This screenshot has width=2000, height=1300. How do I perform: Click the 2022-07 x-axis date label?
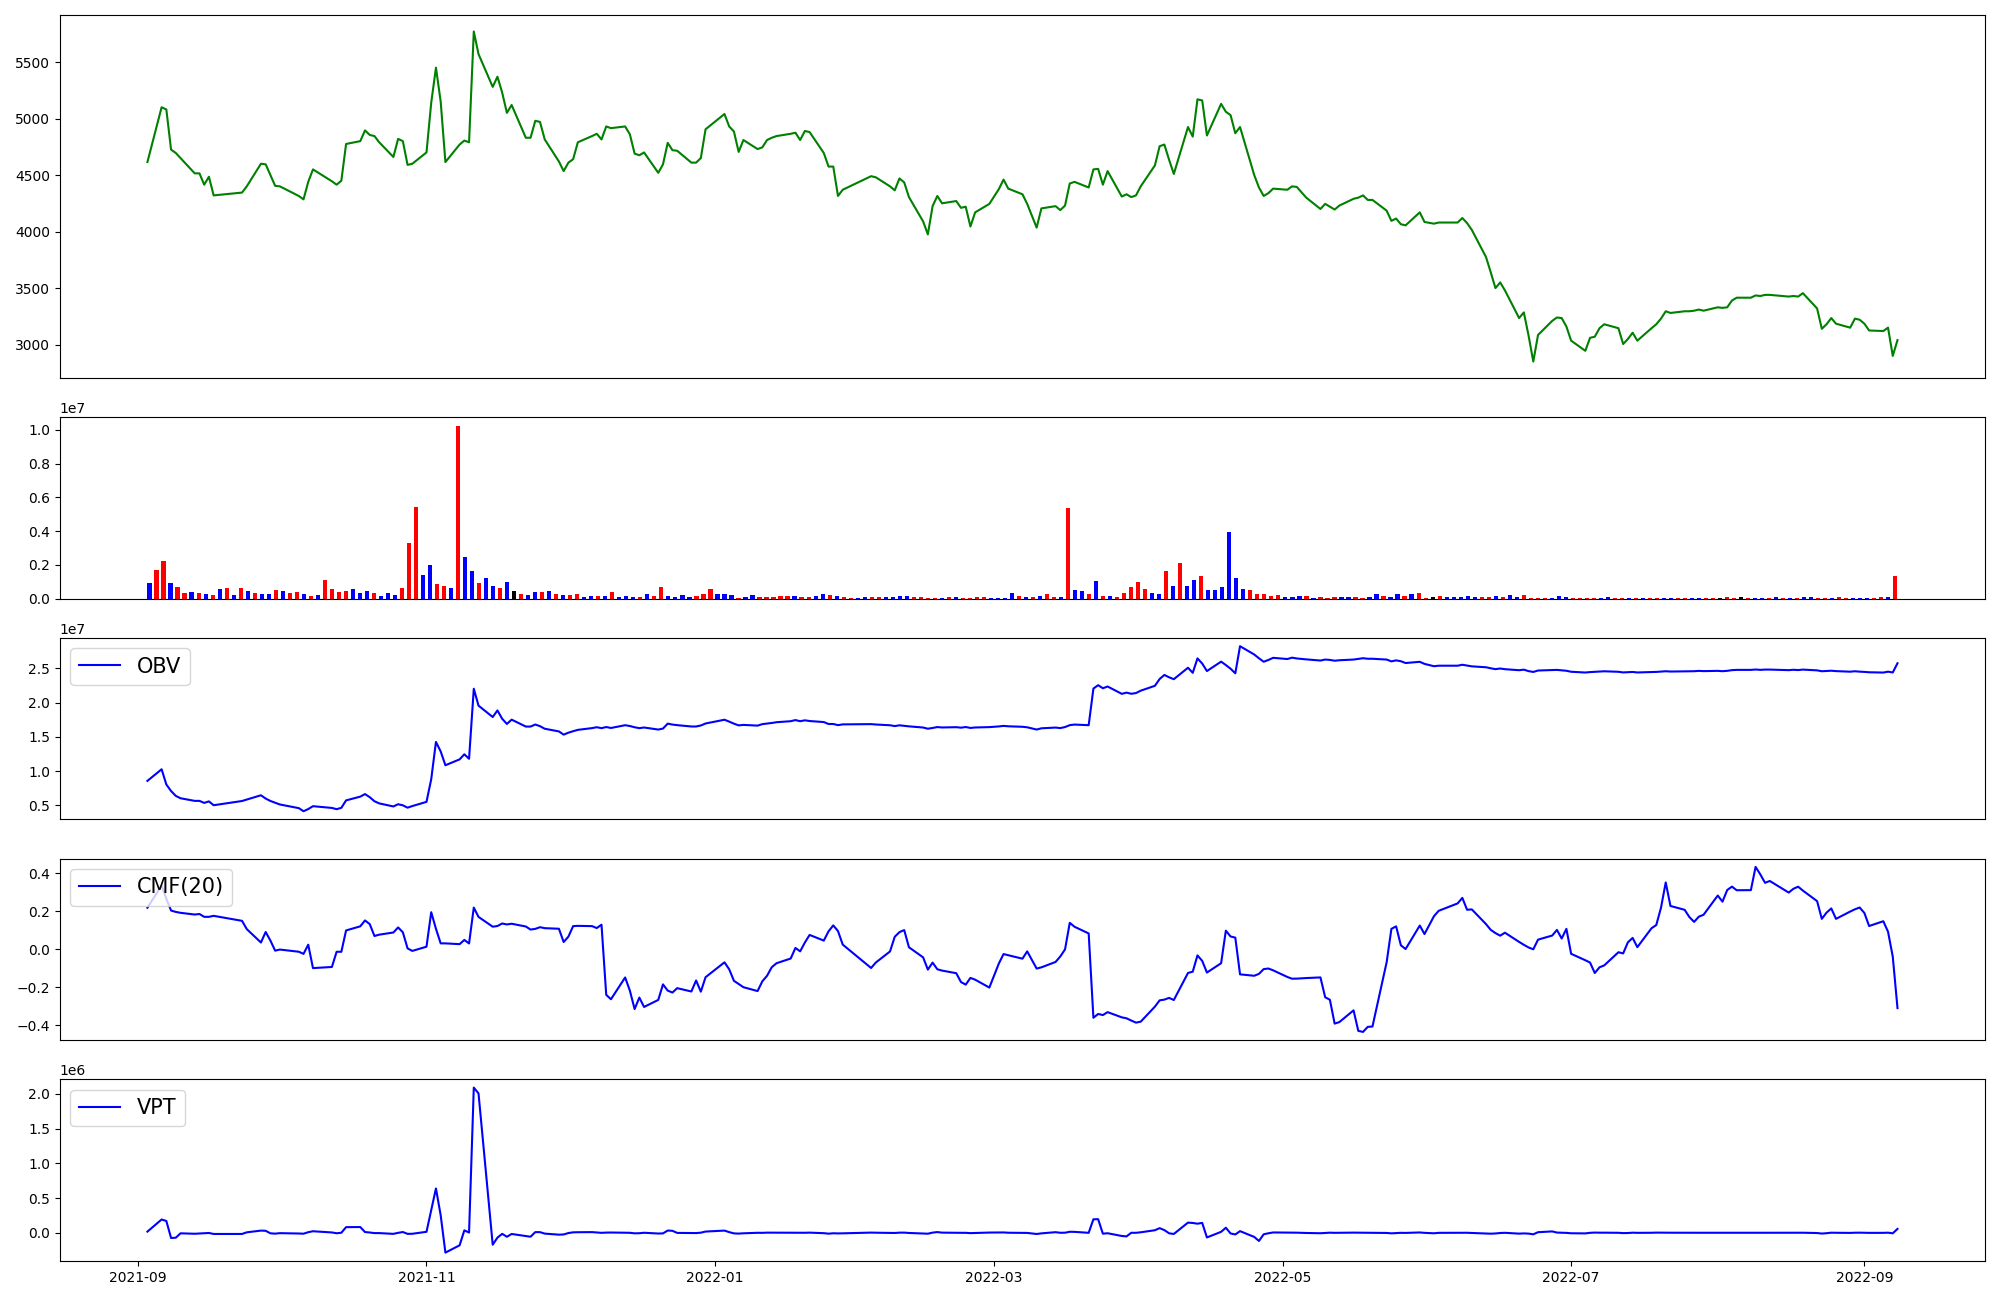pyautogui.click(x=1571, y=1277)
